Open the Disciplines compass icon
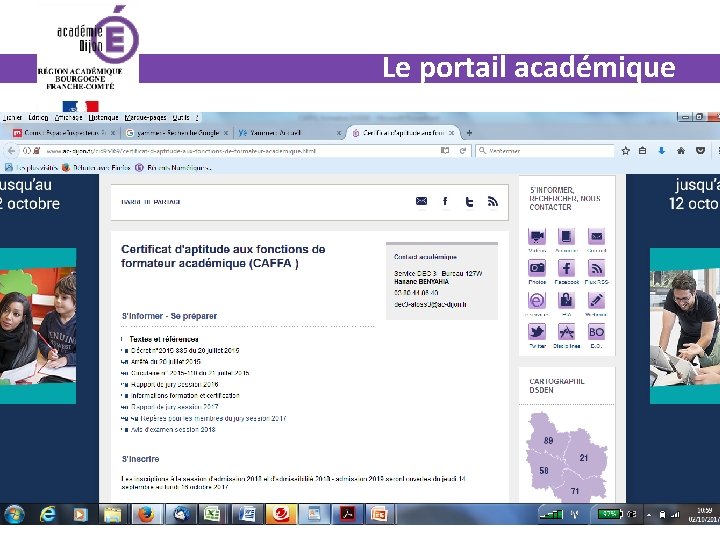Viewport: 720px width, 540px height. [566, 332]
